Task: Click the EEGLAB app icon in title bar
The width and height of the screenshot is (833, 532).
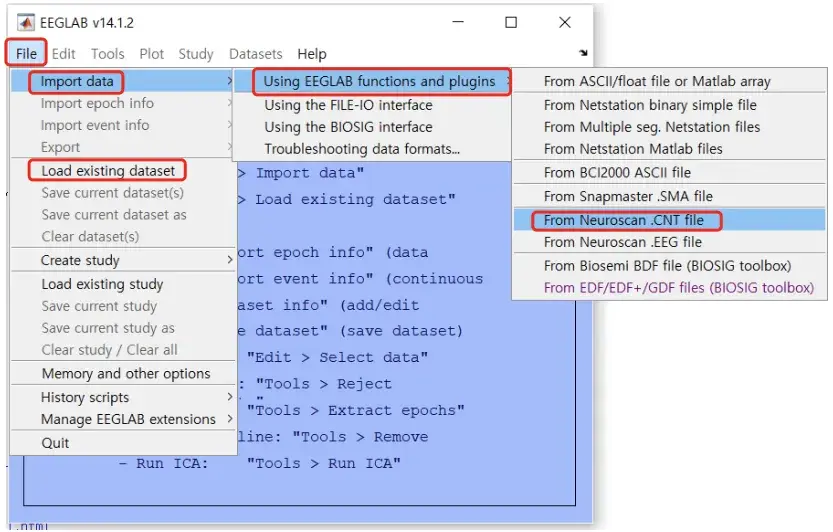Action: (x=25, y=22)
